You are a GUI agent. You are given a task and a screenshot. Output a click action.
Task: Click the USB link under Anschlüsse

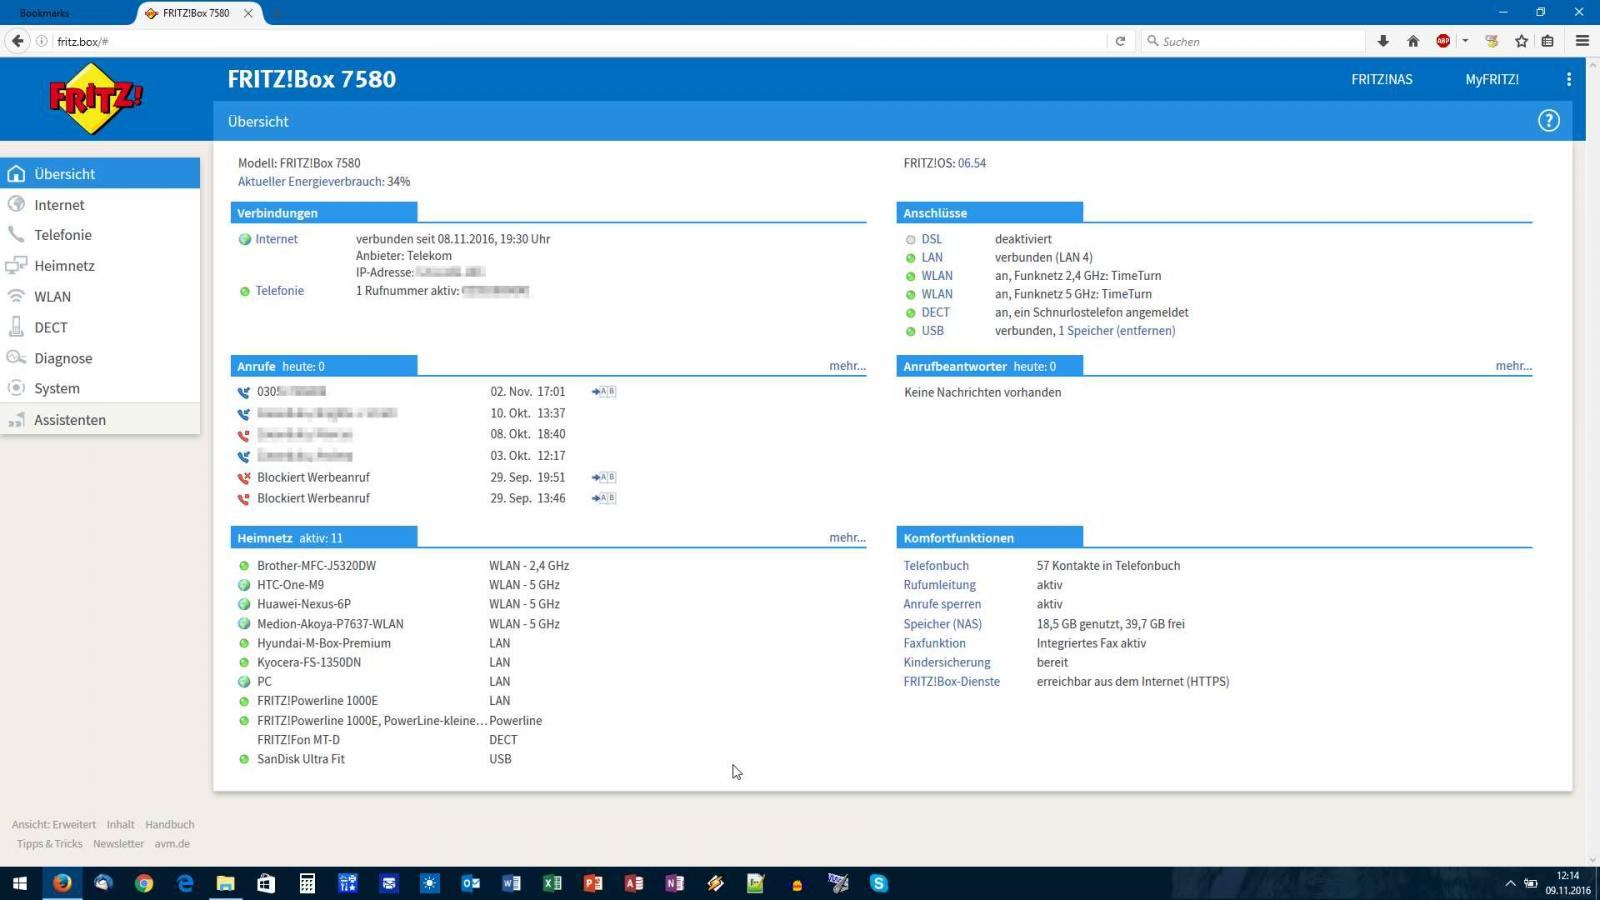(x=932, y=331)
